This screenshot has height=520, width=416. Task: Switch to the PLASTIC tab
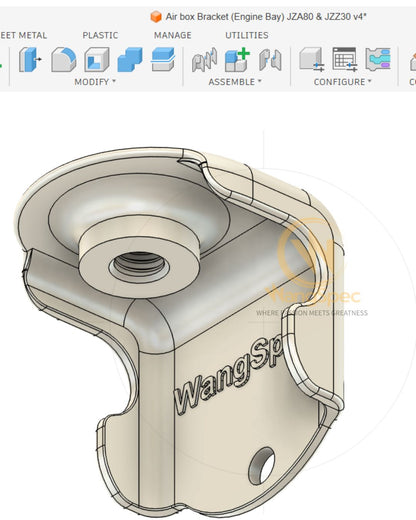click(100, 35)
